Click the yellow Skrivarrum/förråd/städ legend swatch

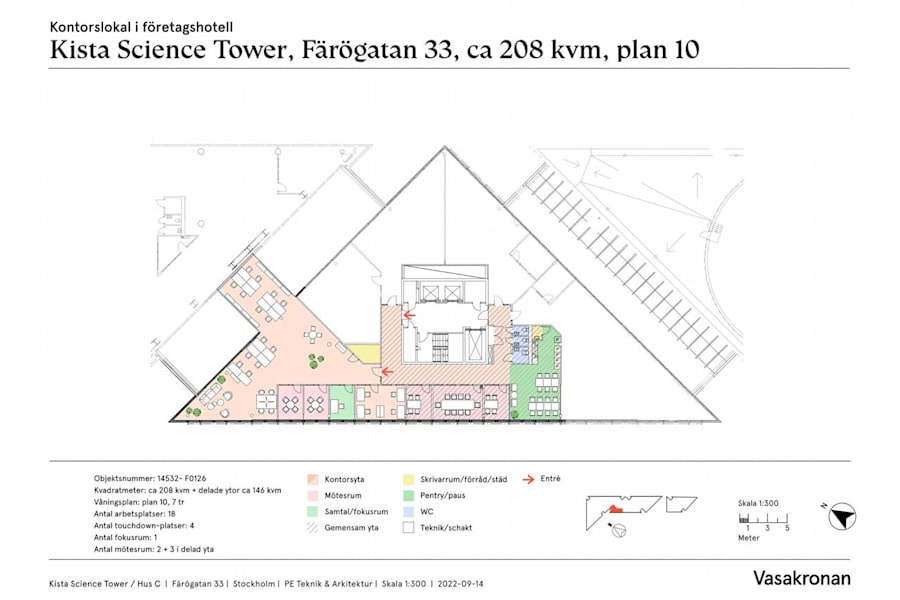408,478
